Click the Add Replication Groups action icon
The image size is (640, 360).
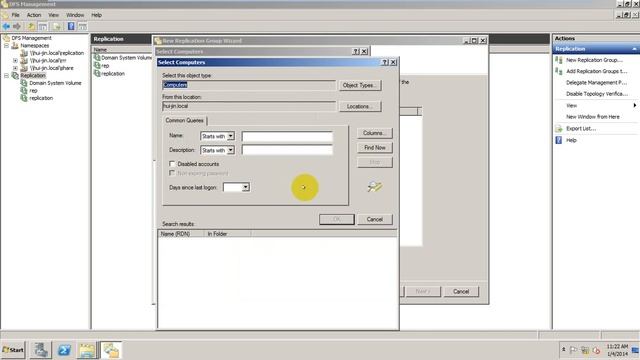click(x=558, y=71)
